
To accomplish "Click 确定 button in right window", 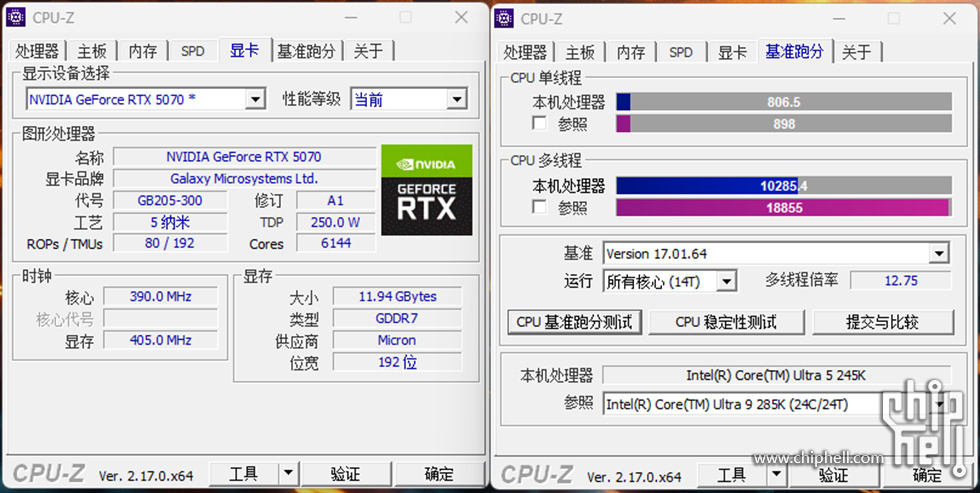I will coord(928,476).
